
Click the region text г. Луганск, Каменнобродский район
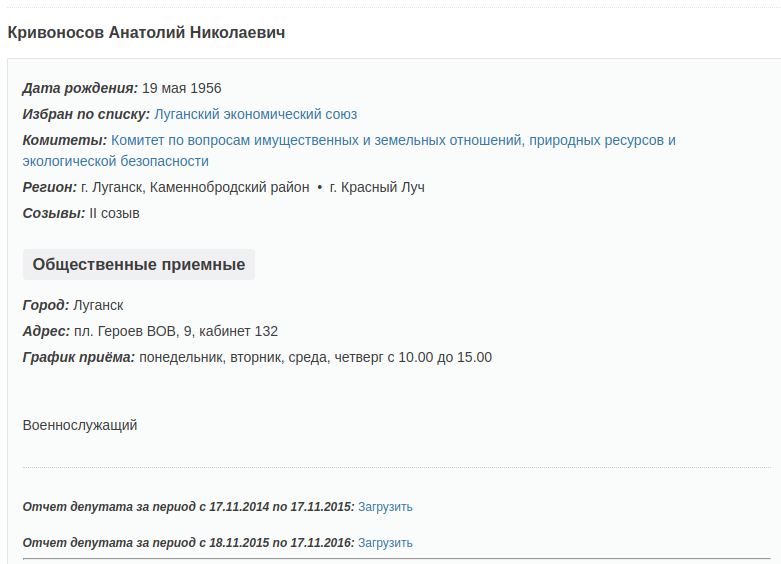pos(195,187)
